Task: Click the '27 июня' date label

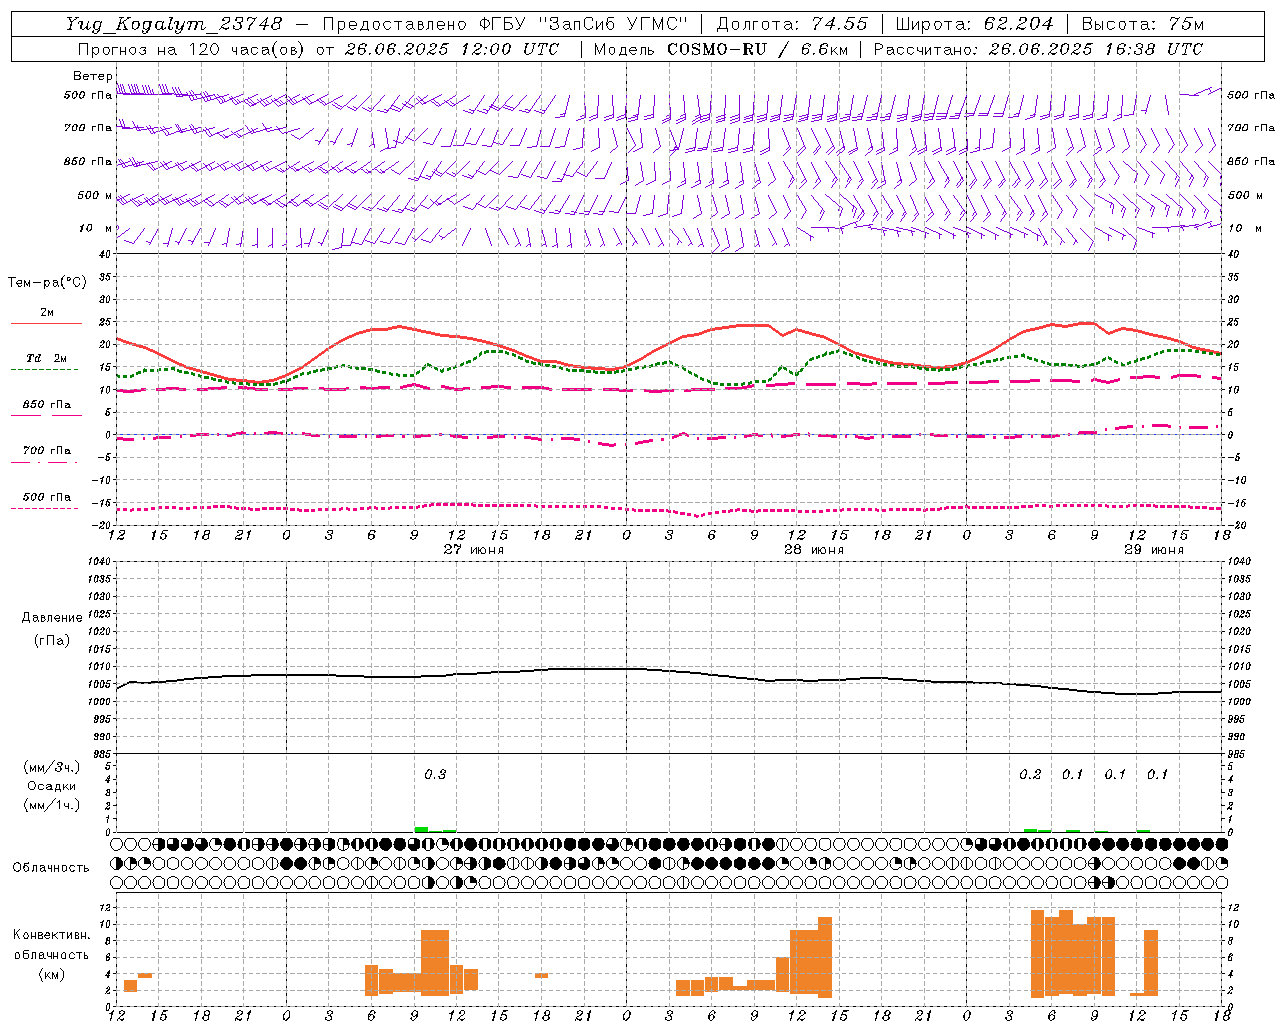Action: point(474,550)
